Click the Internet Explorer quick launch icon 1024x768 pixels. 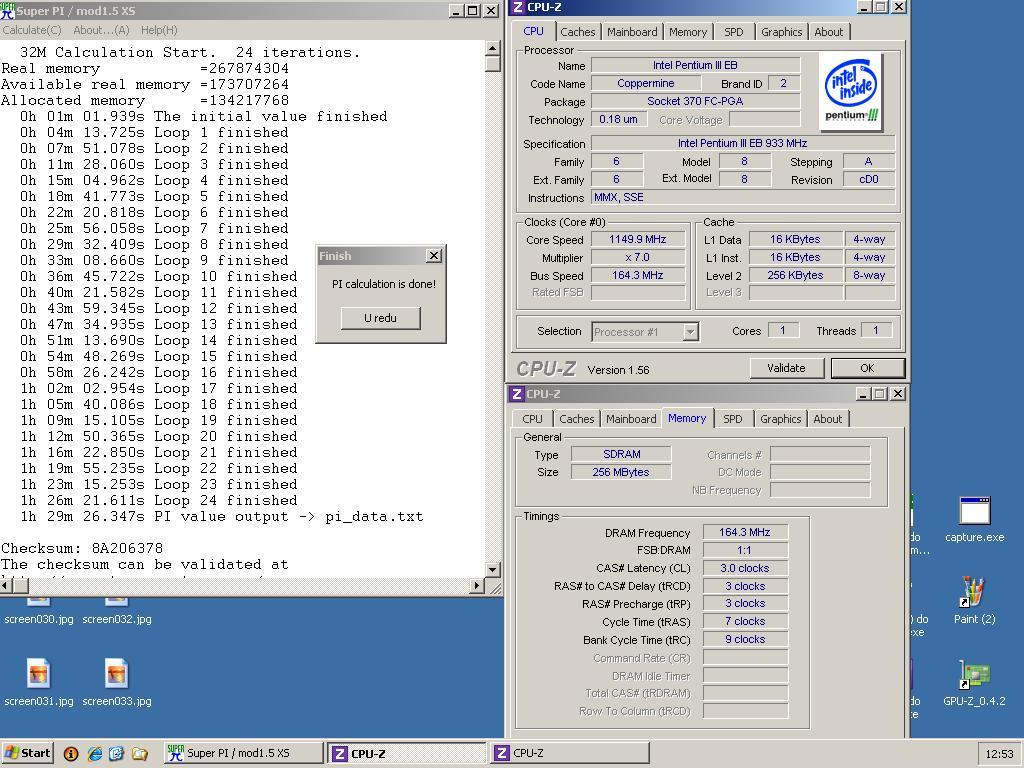(95, 754)
